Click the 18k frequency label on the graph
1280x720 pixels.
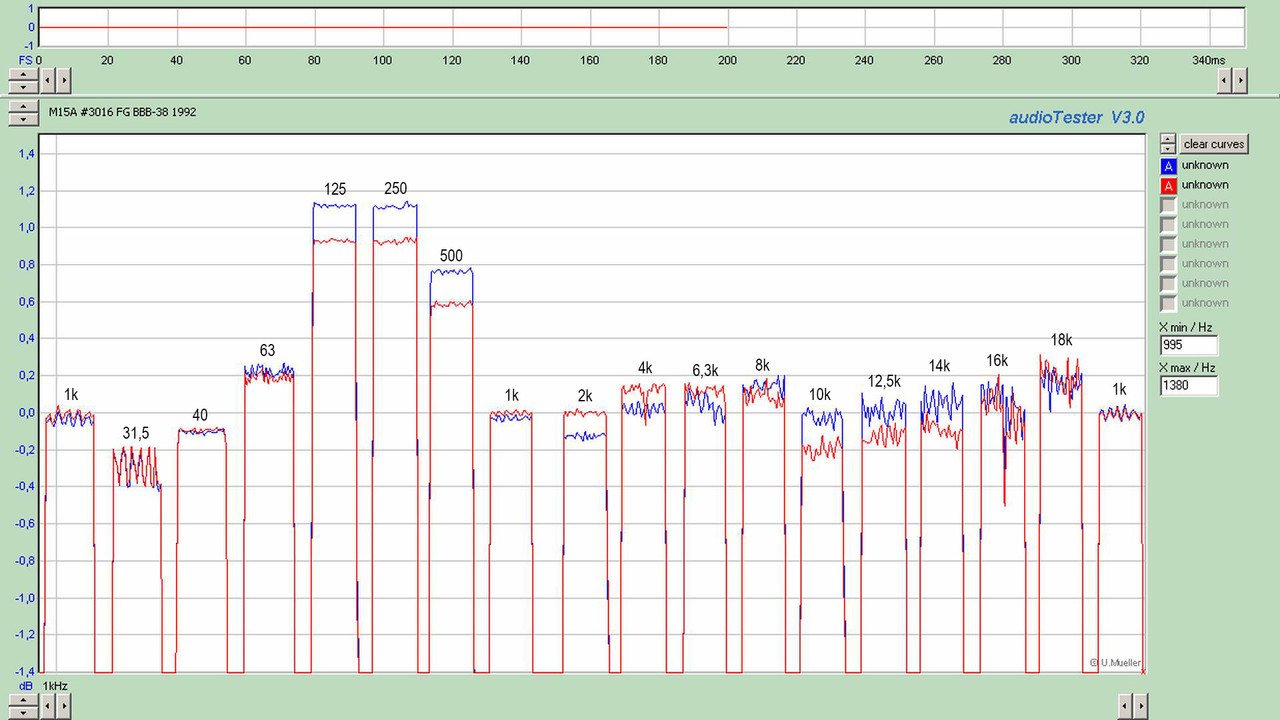[1062, 340]
